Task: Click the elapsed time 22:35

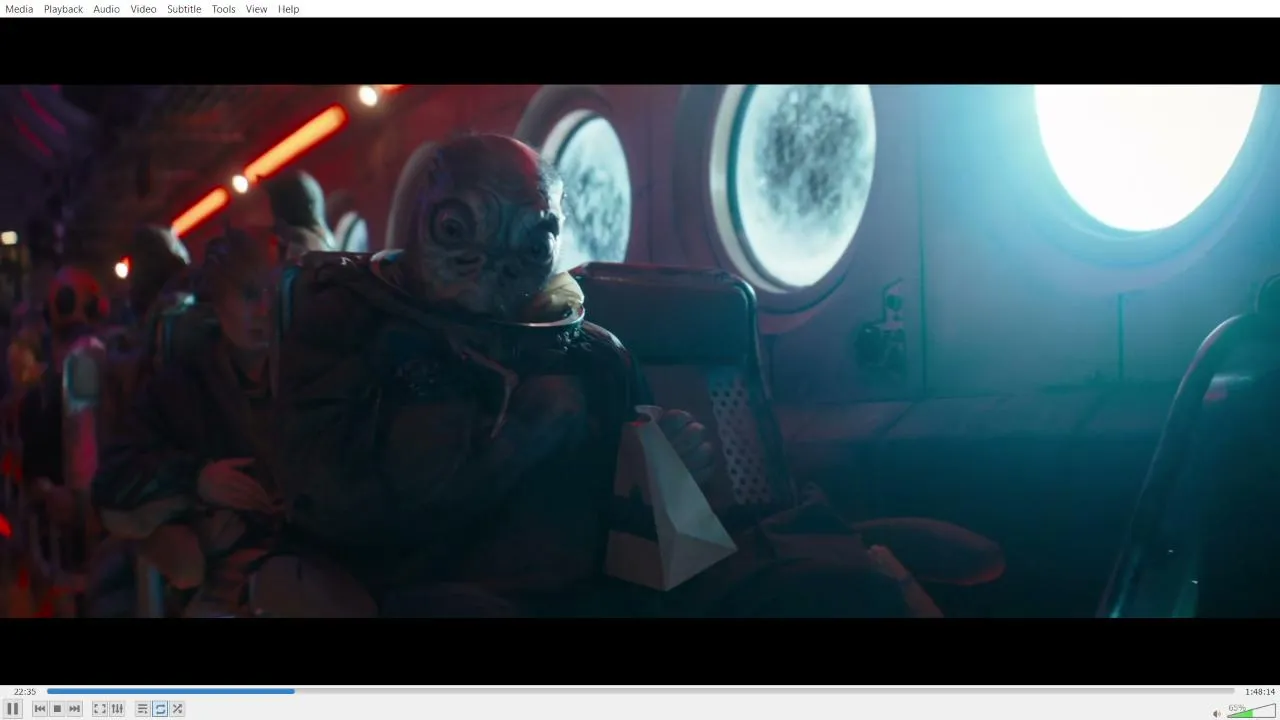Action: point(25,692)
